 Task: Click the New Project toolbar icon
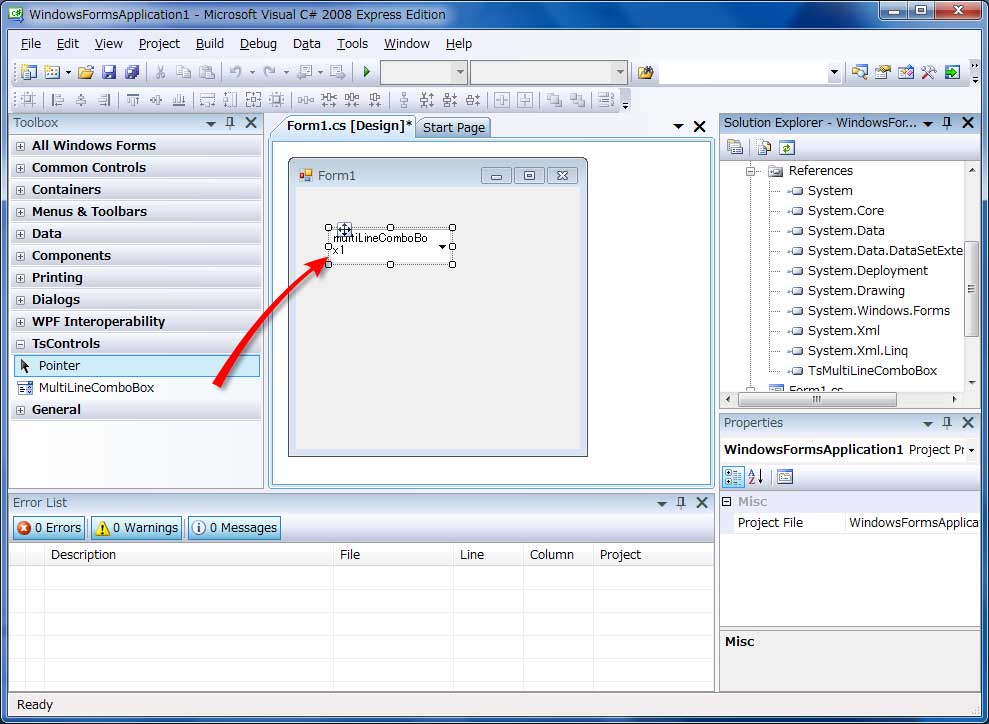(29, 72)
